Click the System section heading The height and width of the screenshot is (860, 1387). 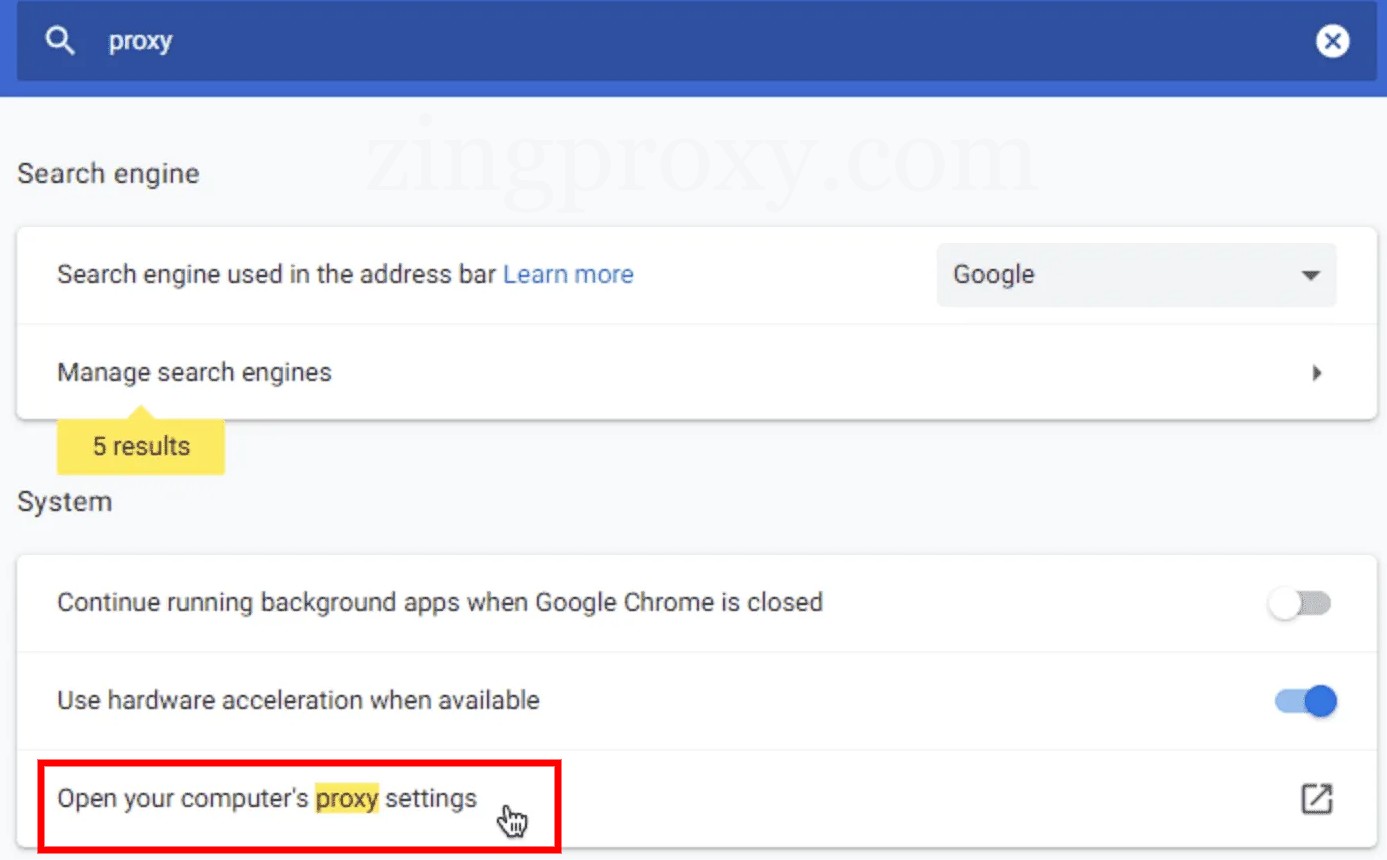[64, 501]
